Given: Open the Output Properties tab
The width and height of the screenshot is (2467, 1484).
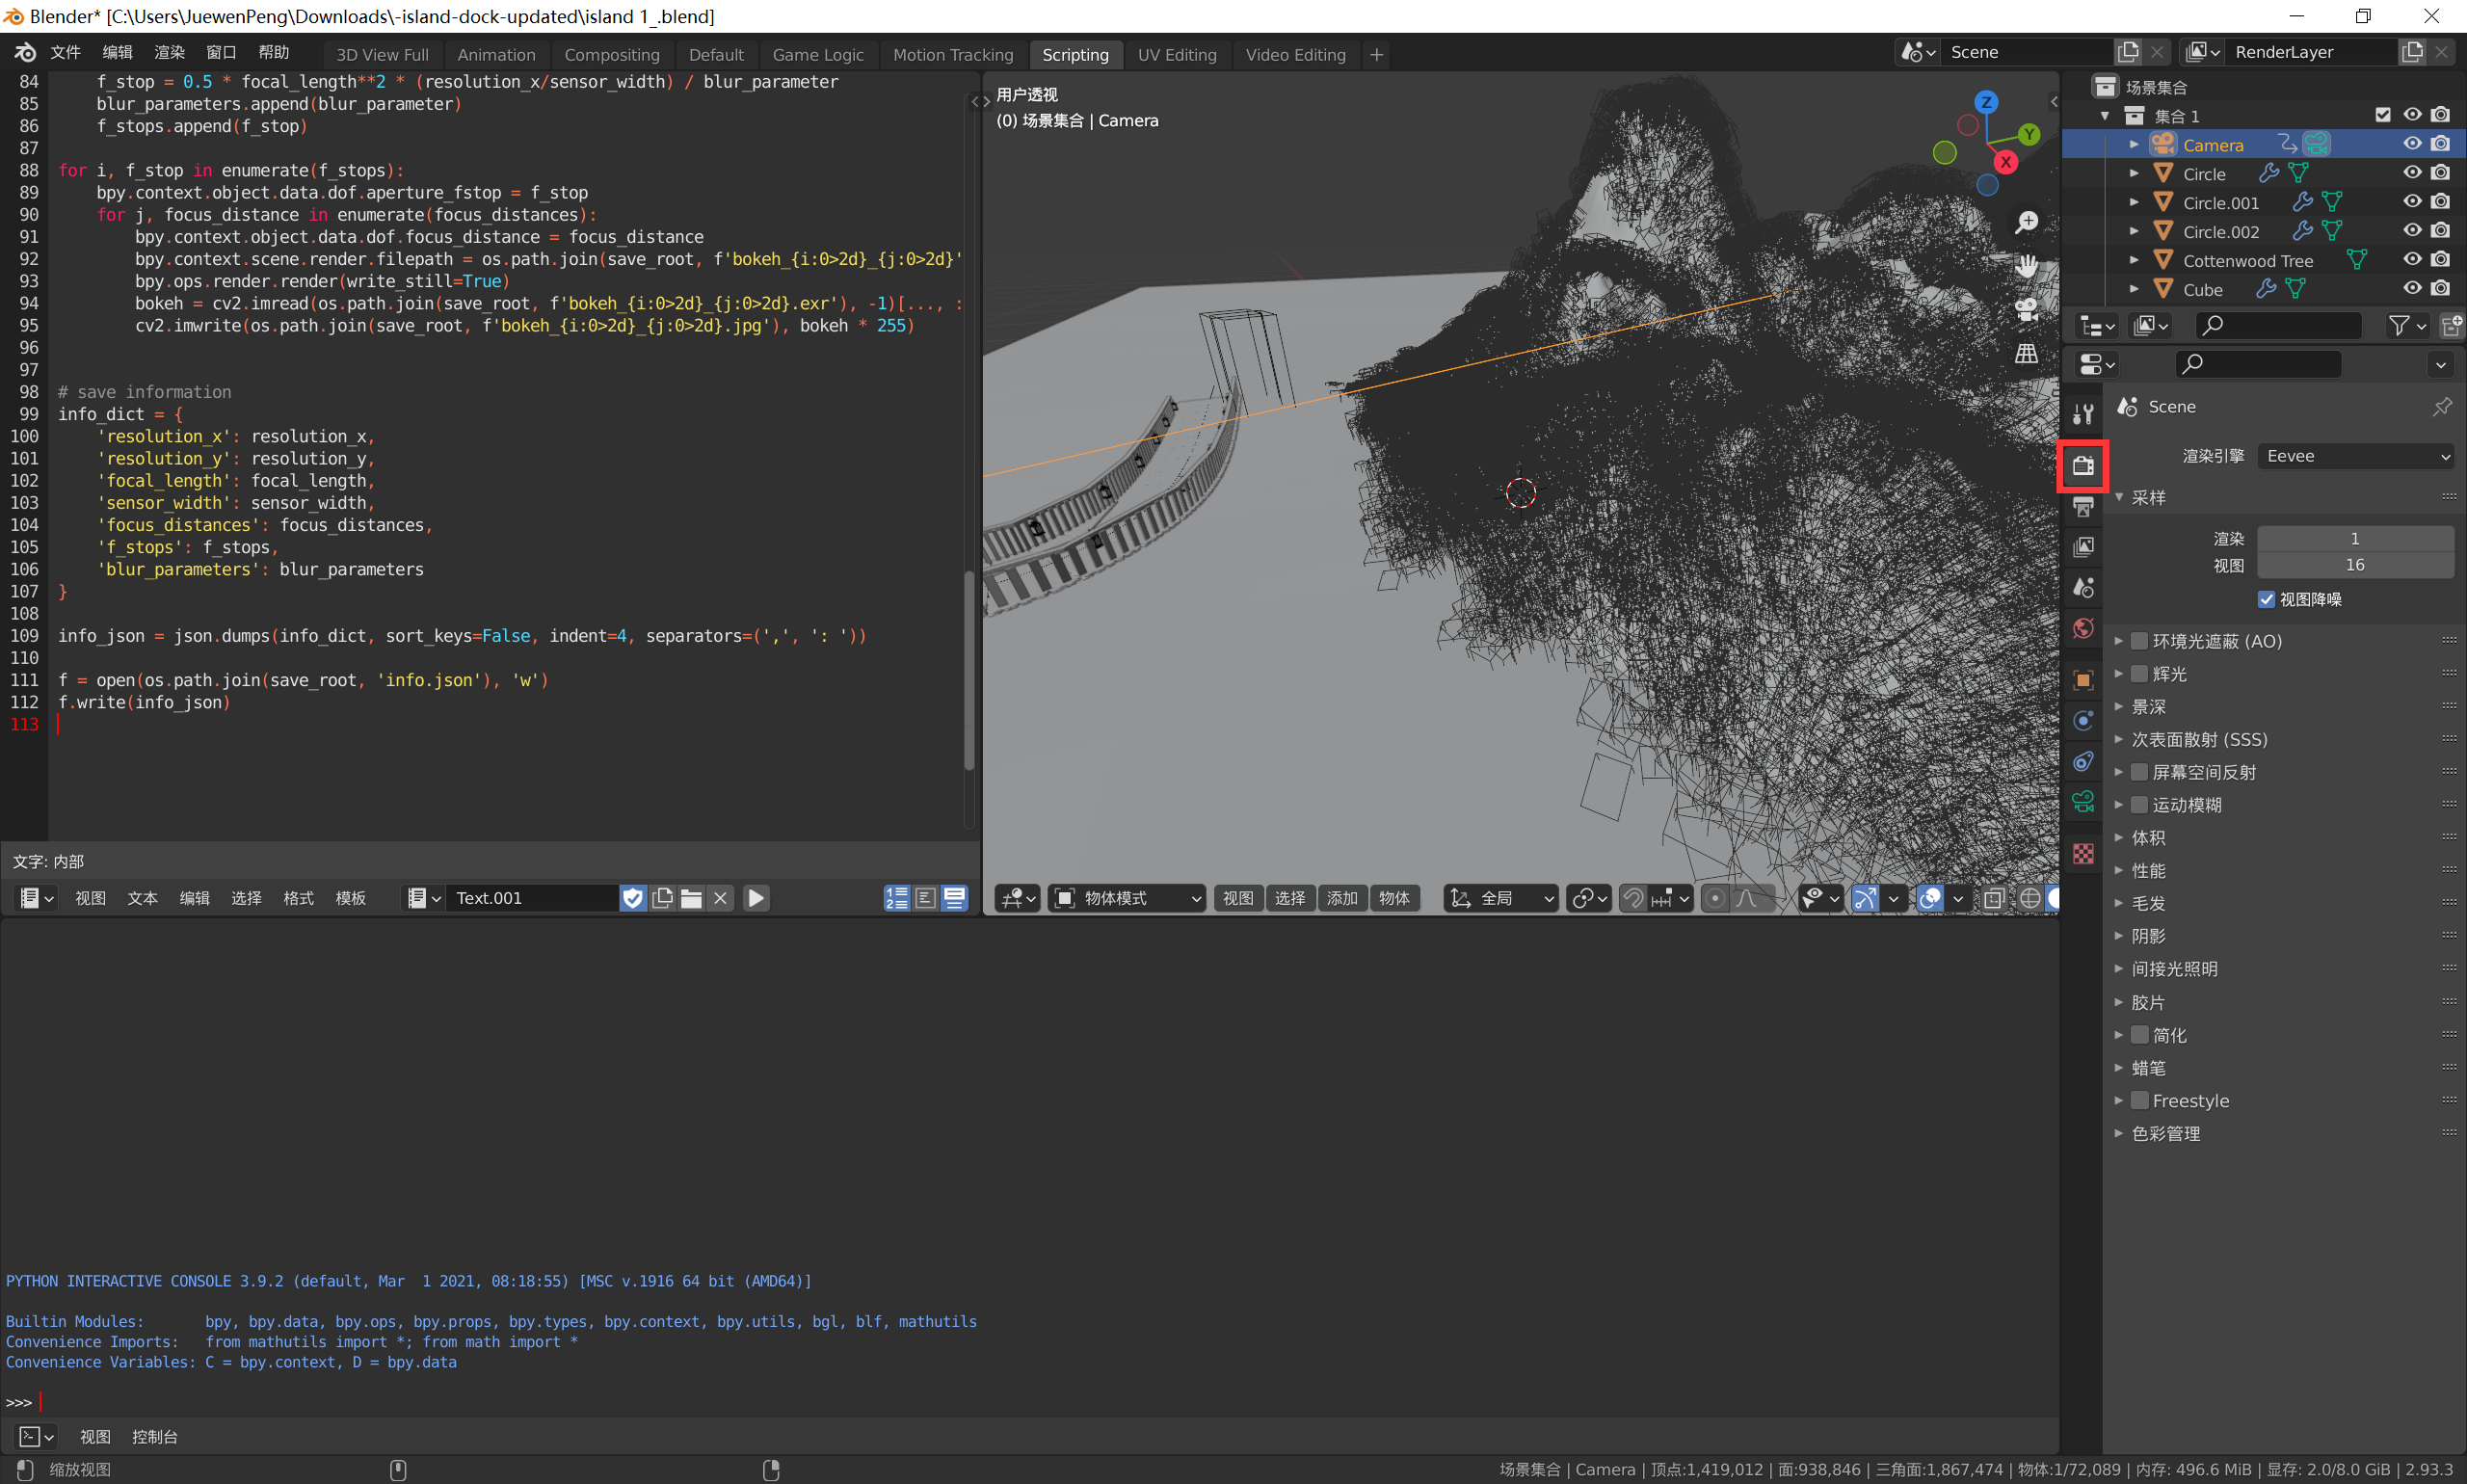Looking at the screenshot, I should click(x=2084, y=507).
